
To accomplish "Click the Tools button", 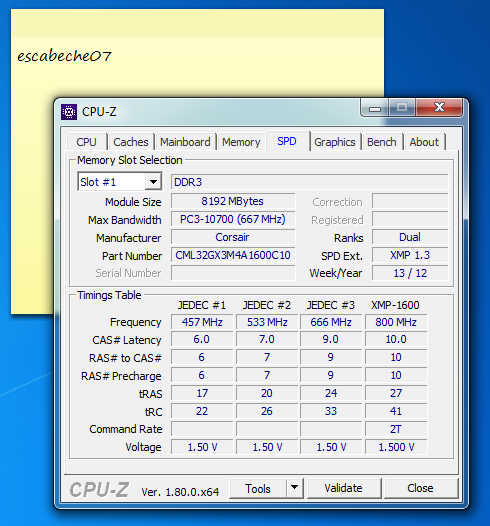I will [x=258, y=488].
